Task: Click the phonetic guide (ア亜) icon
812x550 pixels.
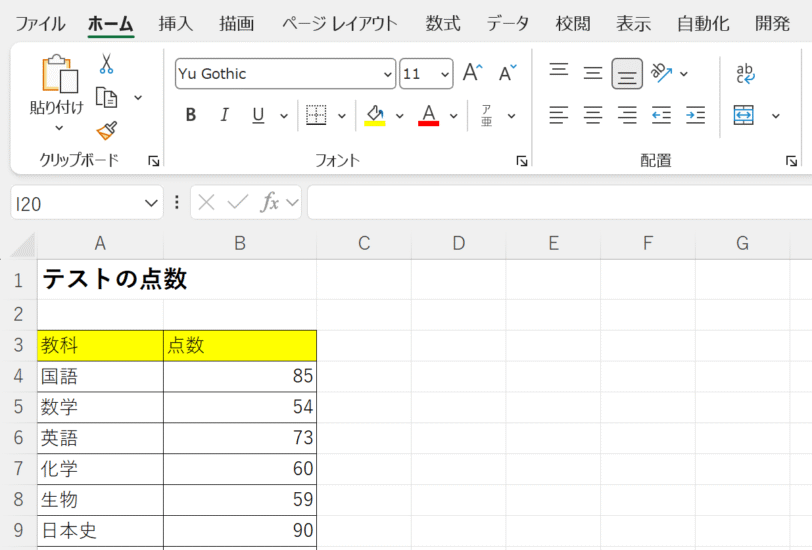Action: pos(486,115)
